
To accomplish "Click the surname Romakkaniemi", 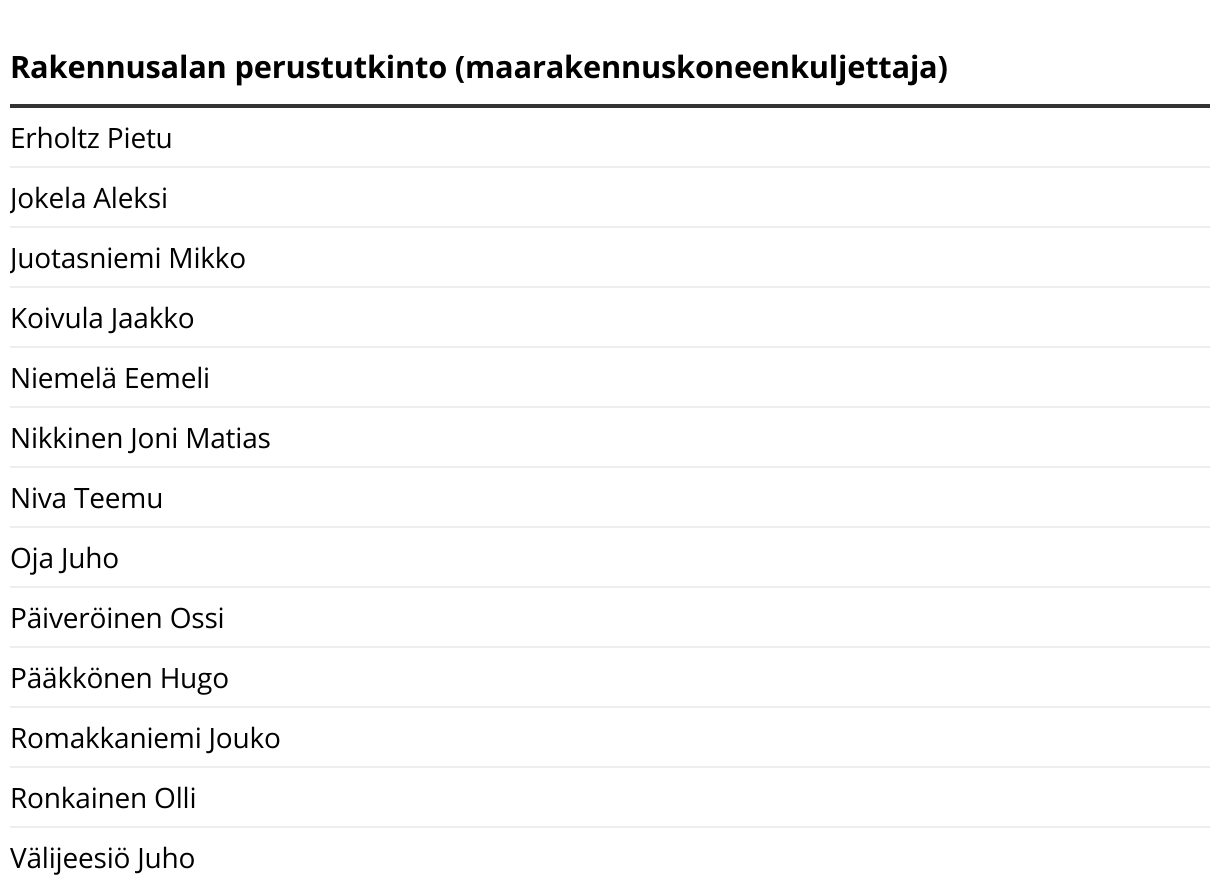I will (105, 738).
